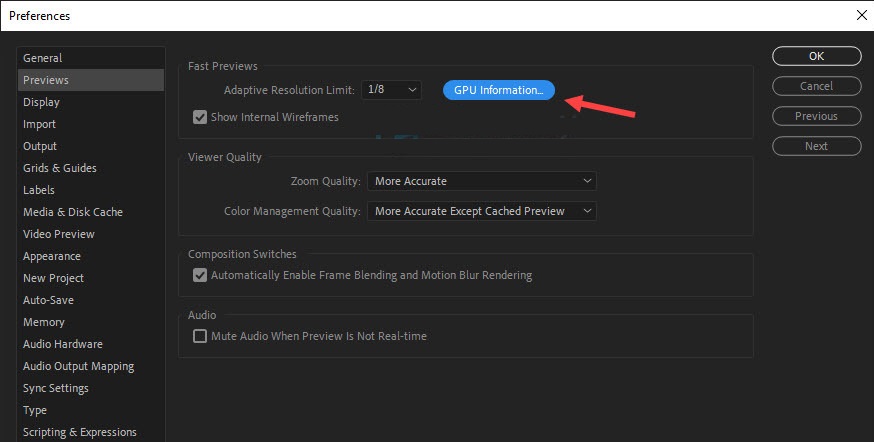Open Scripting & Expressions preferences
The image size is (874, 442).
click(91, 432)
